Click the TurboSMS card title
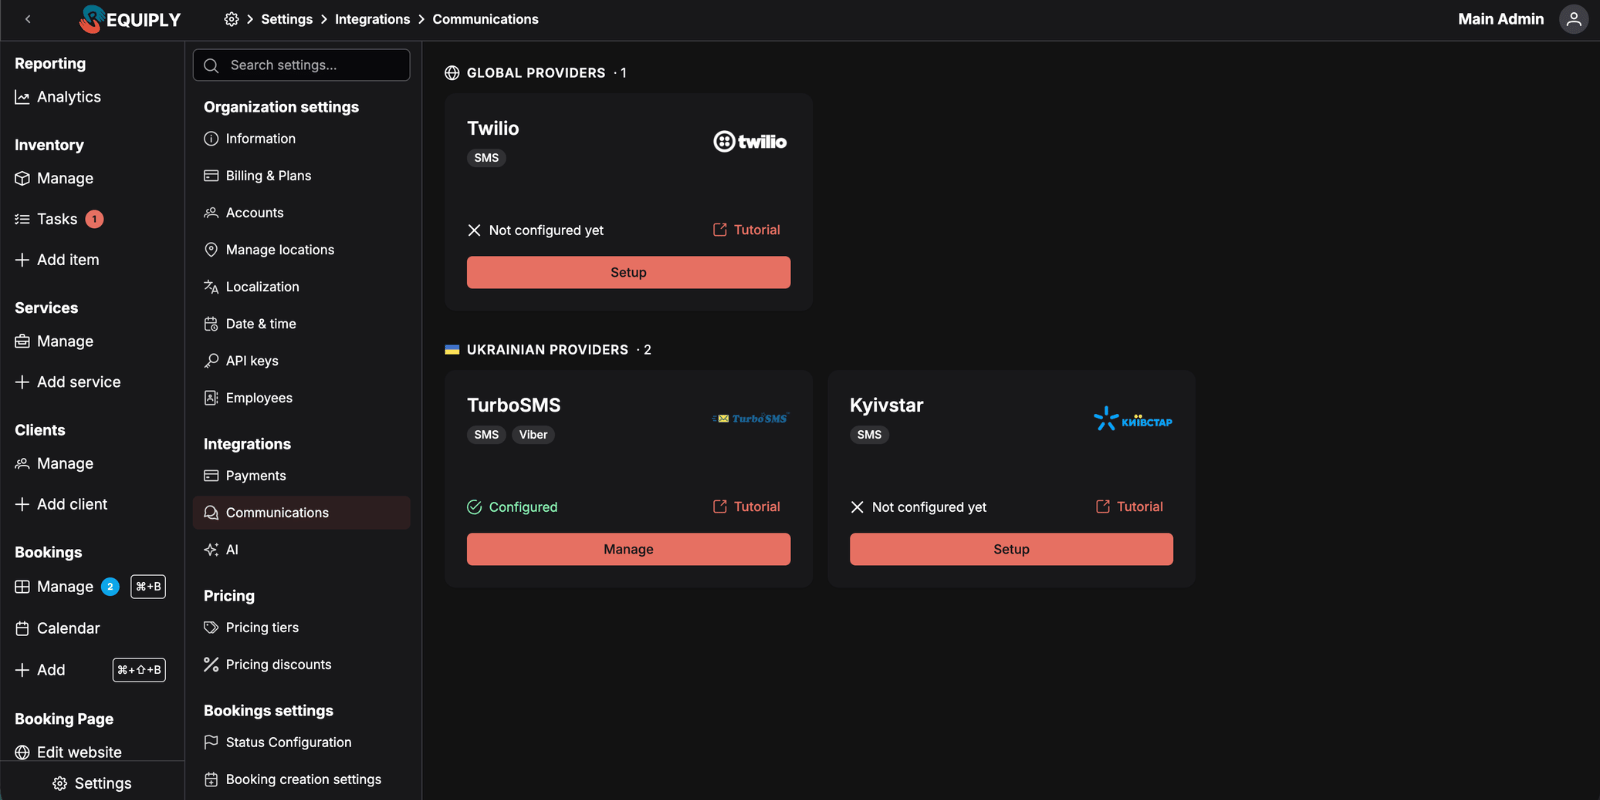This screenshot has width=1600, height=800. coord(514,405)
